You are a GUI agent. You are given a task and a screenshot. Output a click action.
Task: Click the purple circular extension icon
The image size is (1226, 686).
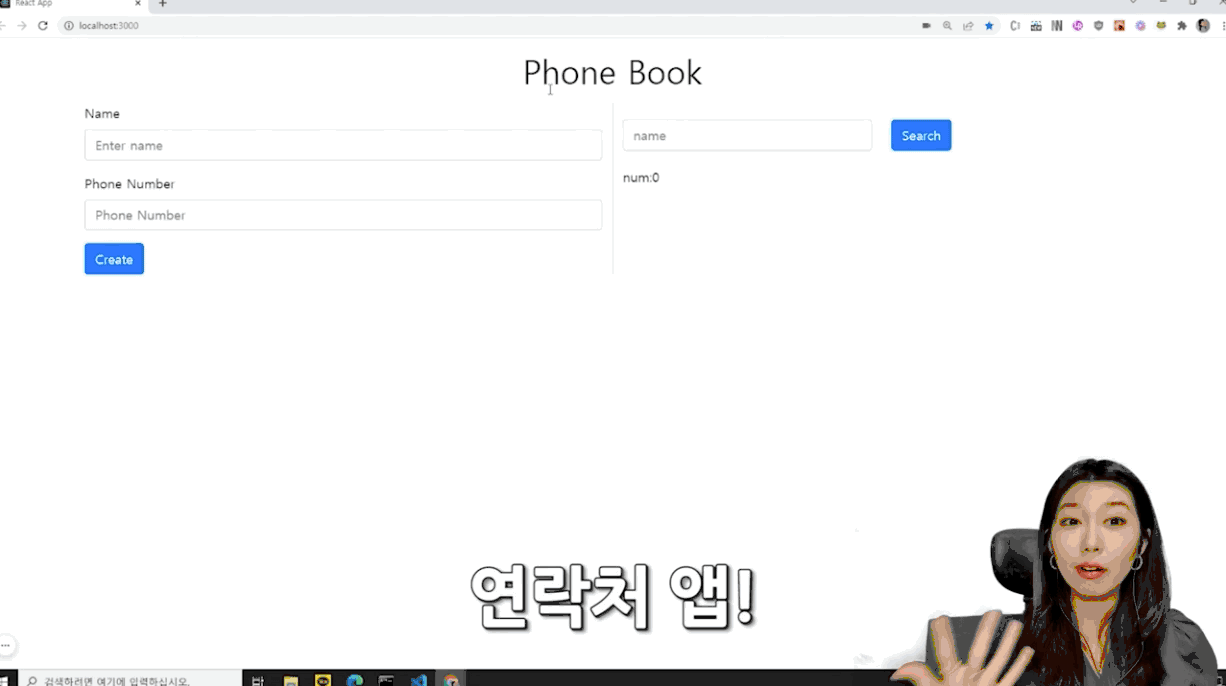1078,26
